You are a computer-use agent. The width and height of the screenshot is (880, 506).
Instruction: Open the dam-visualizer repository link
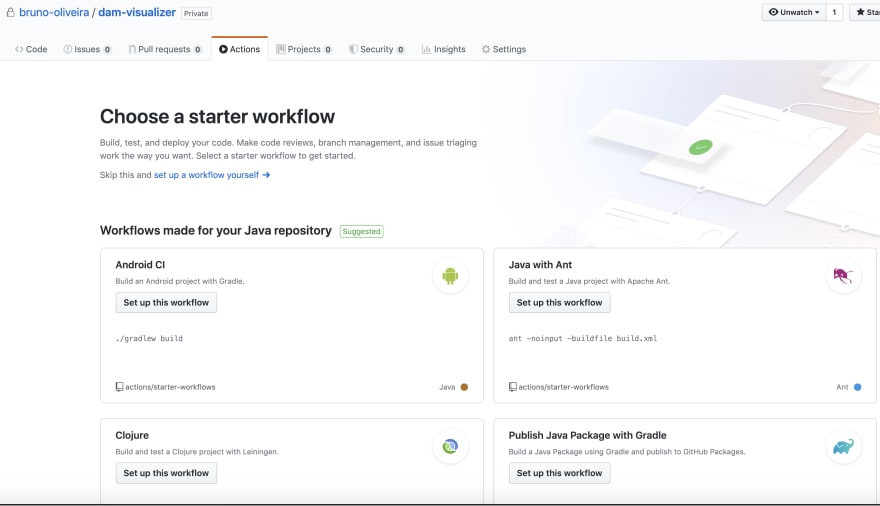(x=137, y=12)
